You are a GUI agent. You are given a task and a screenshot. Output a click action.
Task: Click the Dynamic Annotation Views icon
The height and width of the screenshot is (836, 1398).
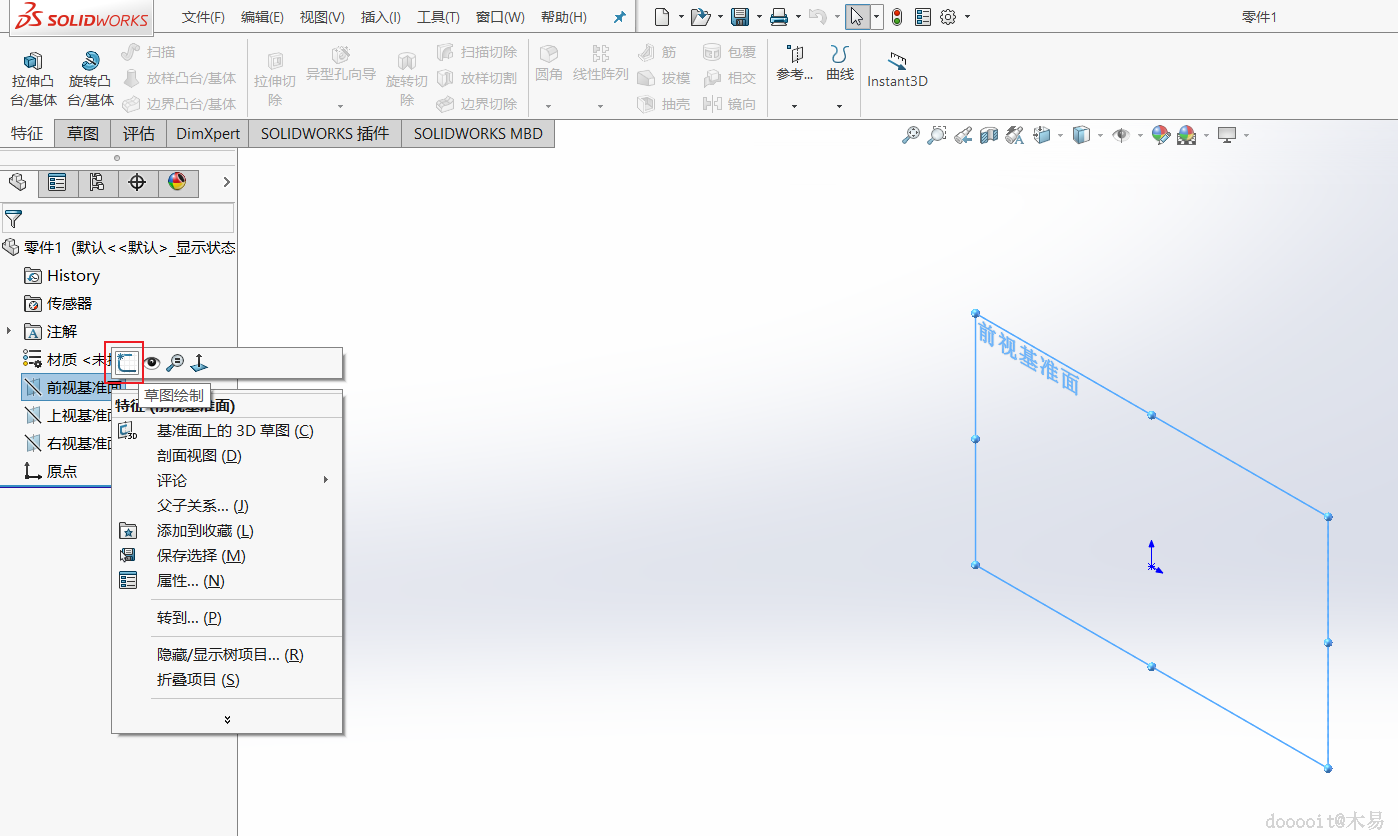point(1015,135)
